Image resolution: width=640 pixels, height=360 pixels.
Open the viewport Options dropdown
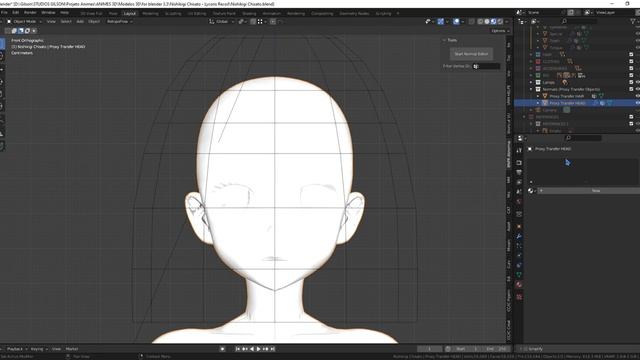pos(500,31)
